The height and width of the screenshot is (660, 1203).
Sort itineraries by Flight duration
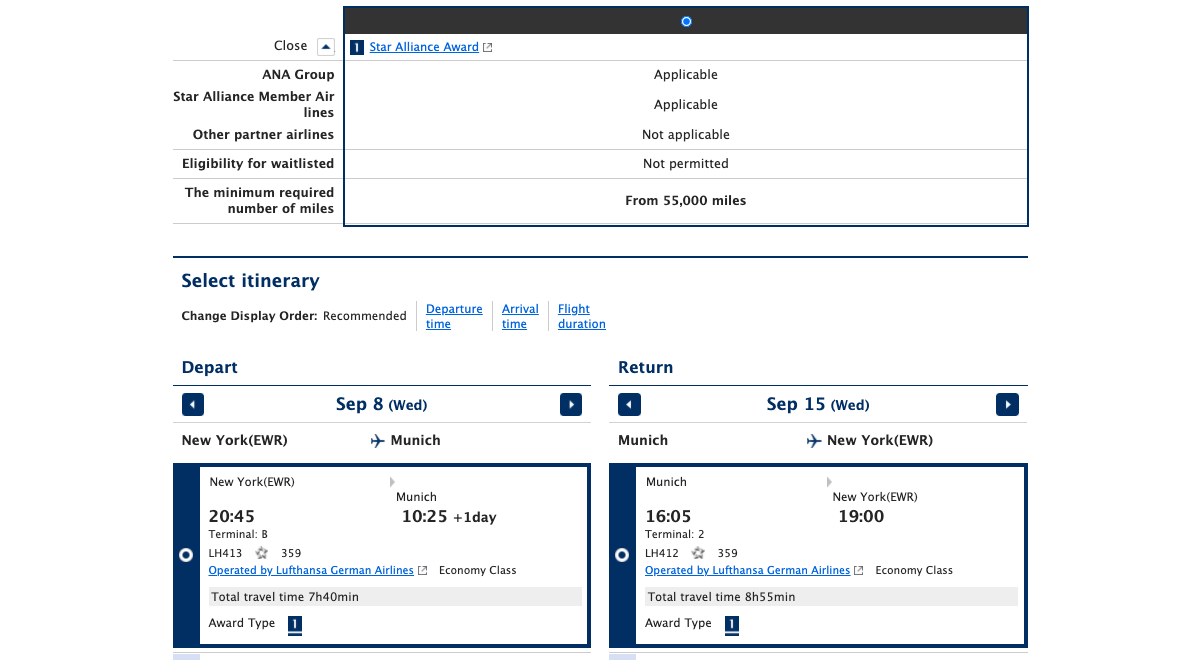pos(581,316)
